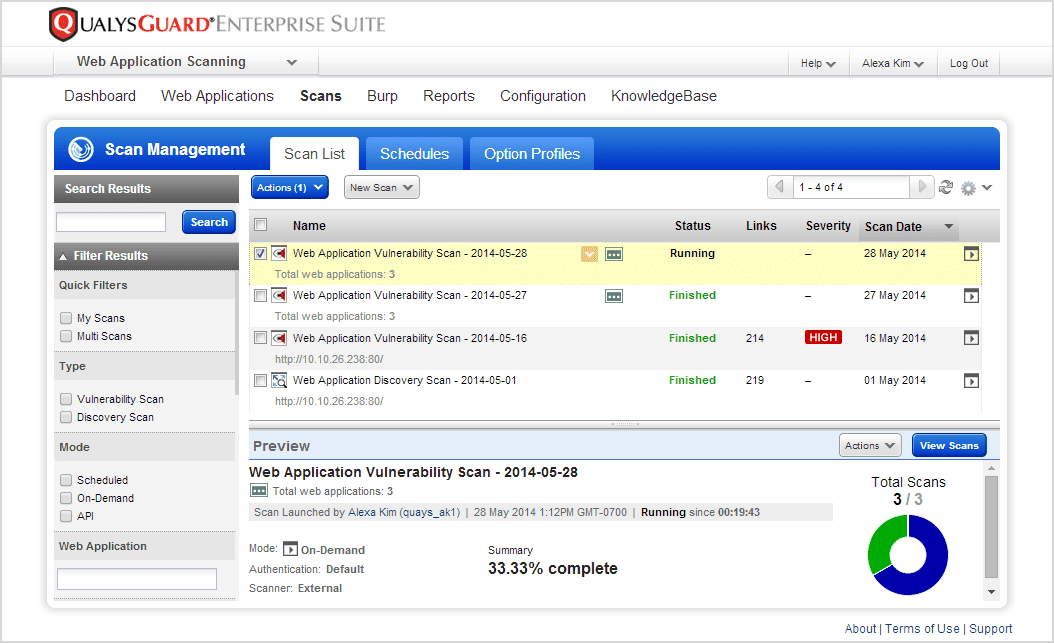1054x643 pixels.
Task: Click the refresh scan list icon
Action: pyautogui.click(x=946, y=187)
